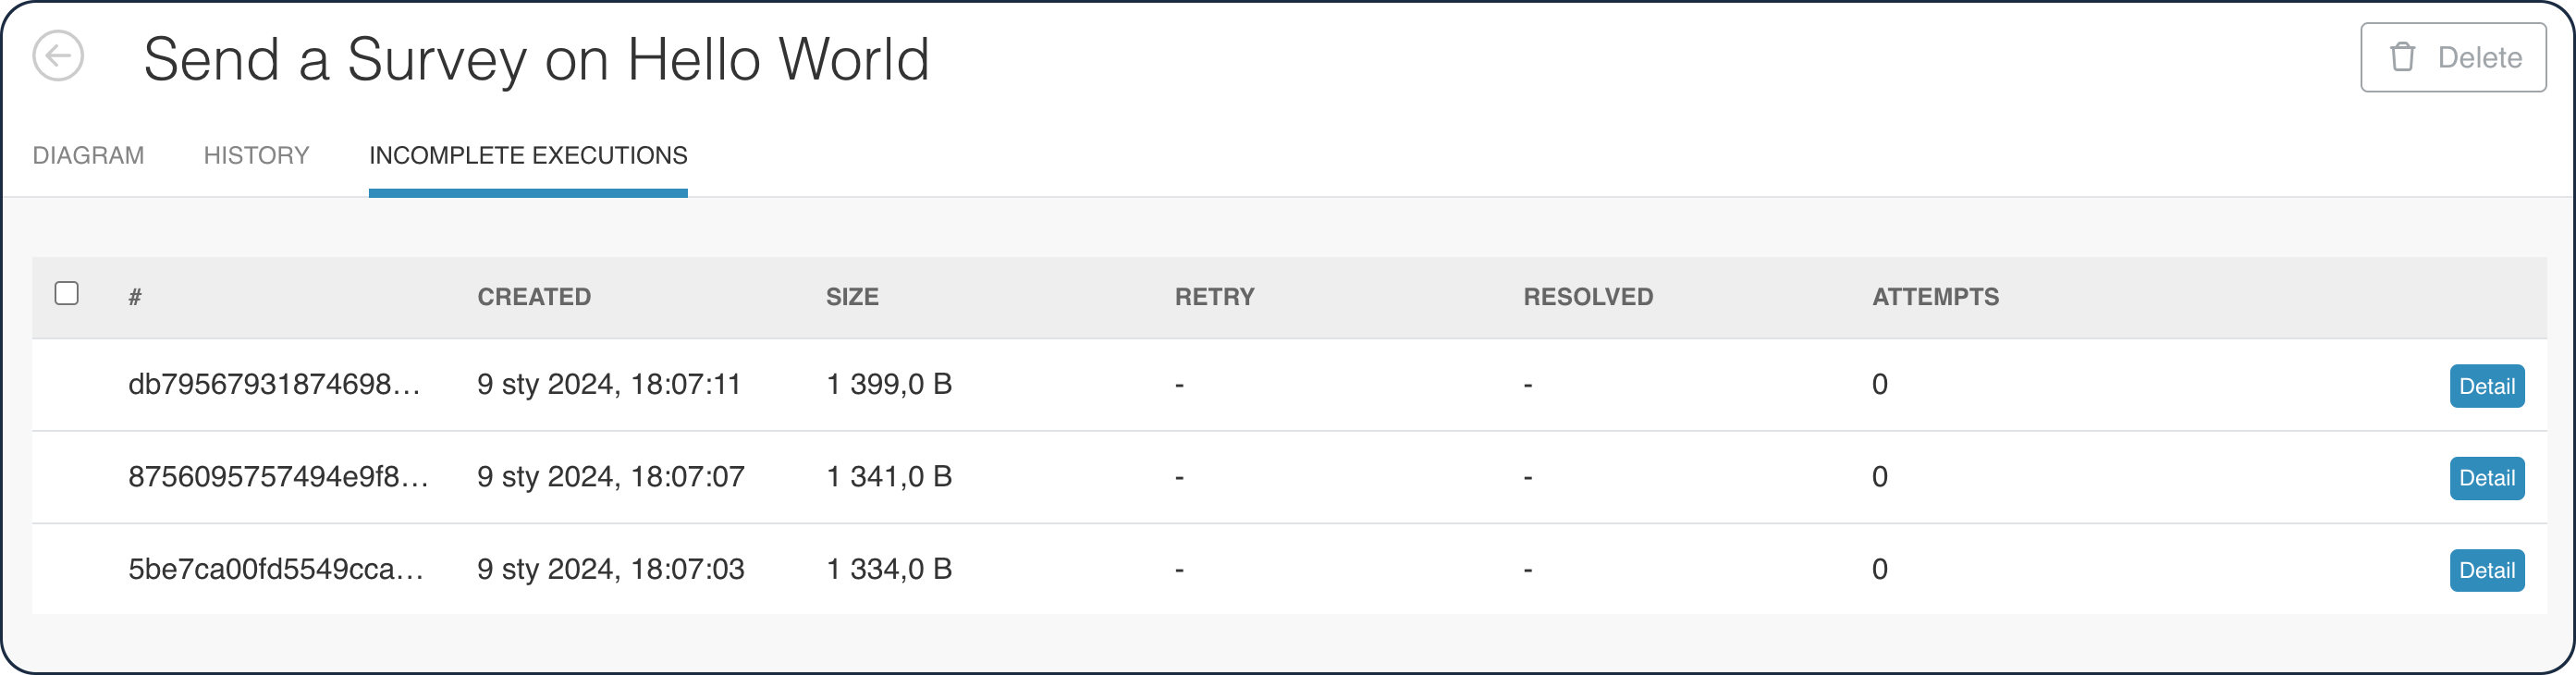The height and width of the screenshot is (675, 2576).
Task: Click the Retry column header
Action: pyautogui.click(x=1214, y=297)
